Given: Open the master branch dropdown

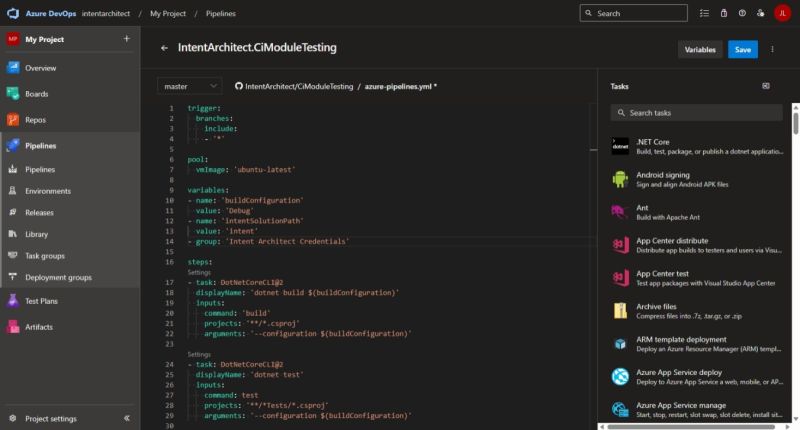Looking at the screenshot, I should click(x=190, y=86).
